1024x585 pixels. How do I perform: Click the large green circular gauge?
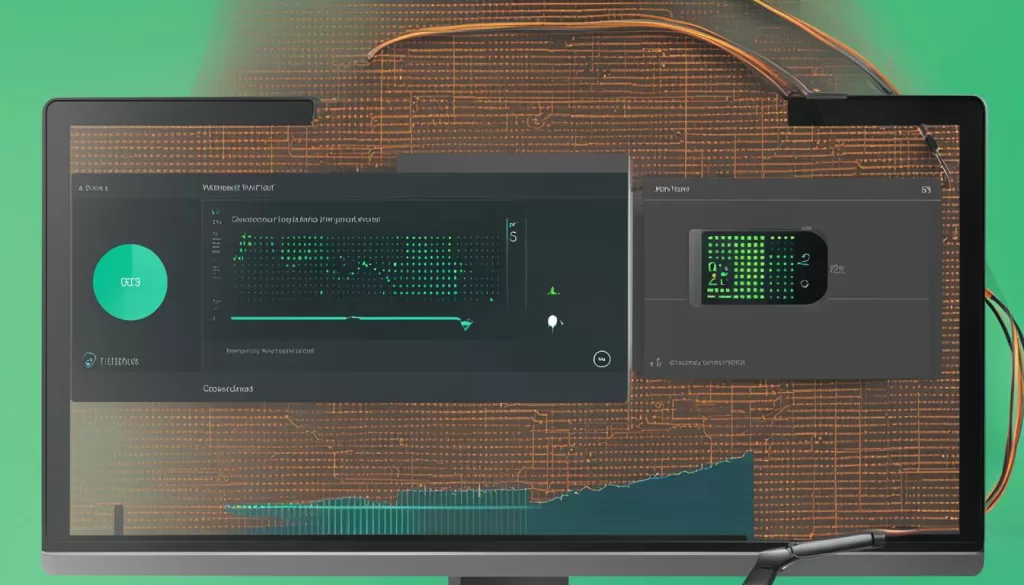pos(130,282)
